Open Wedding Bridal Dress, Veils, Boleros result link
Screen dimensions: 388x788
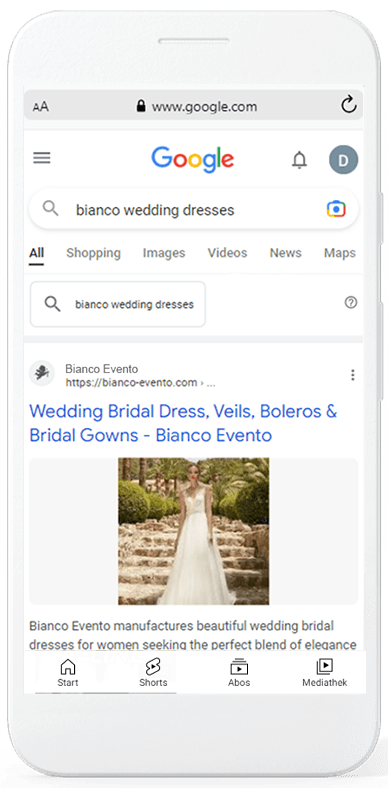pyautogui.click(x=183, y=423)
